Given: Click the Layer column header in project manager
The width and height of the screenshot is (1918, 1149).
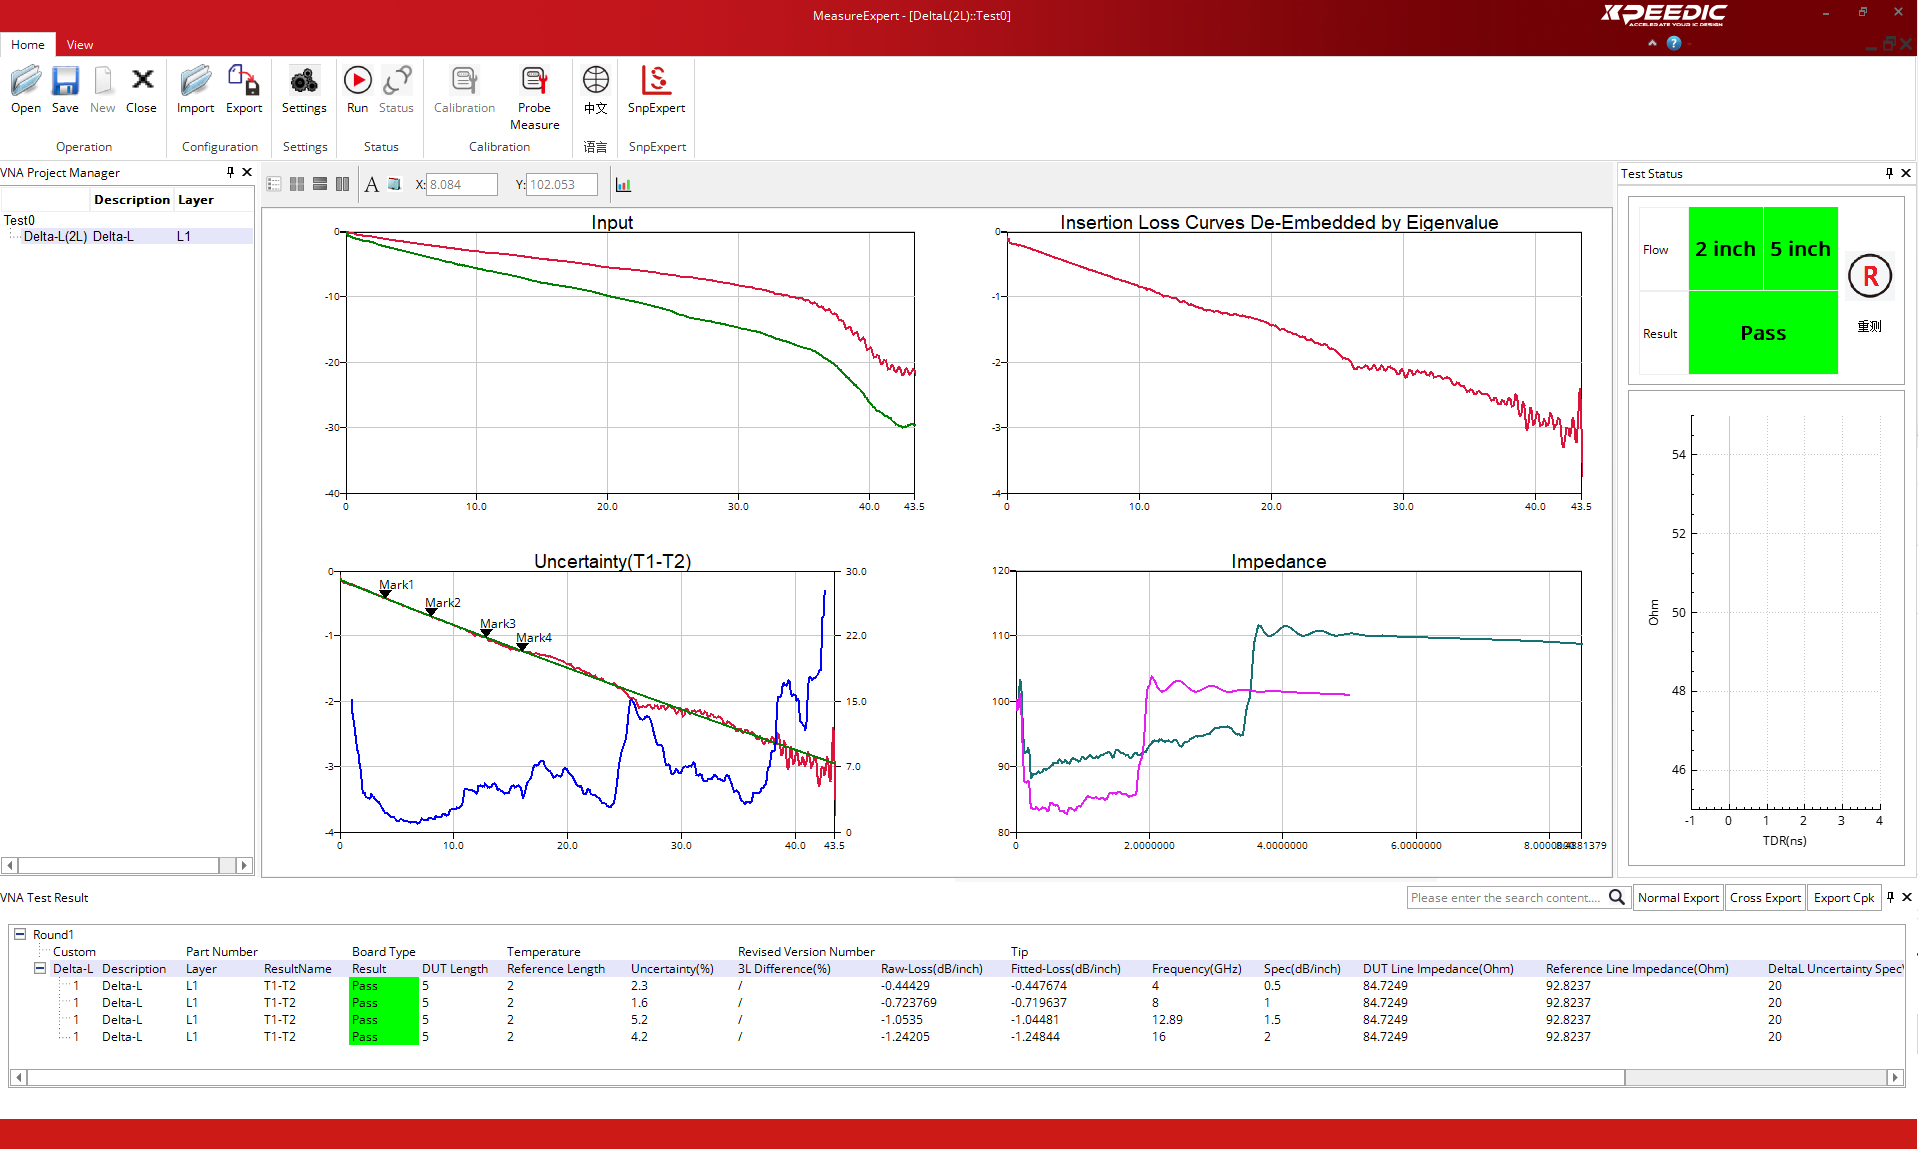Looking at the screenshot, I should click(196, 200).
